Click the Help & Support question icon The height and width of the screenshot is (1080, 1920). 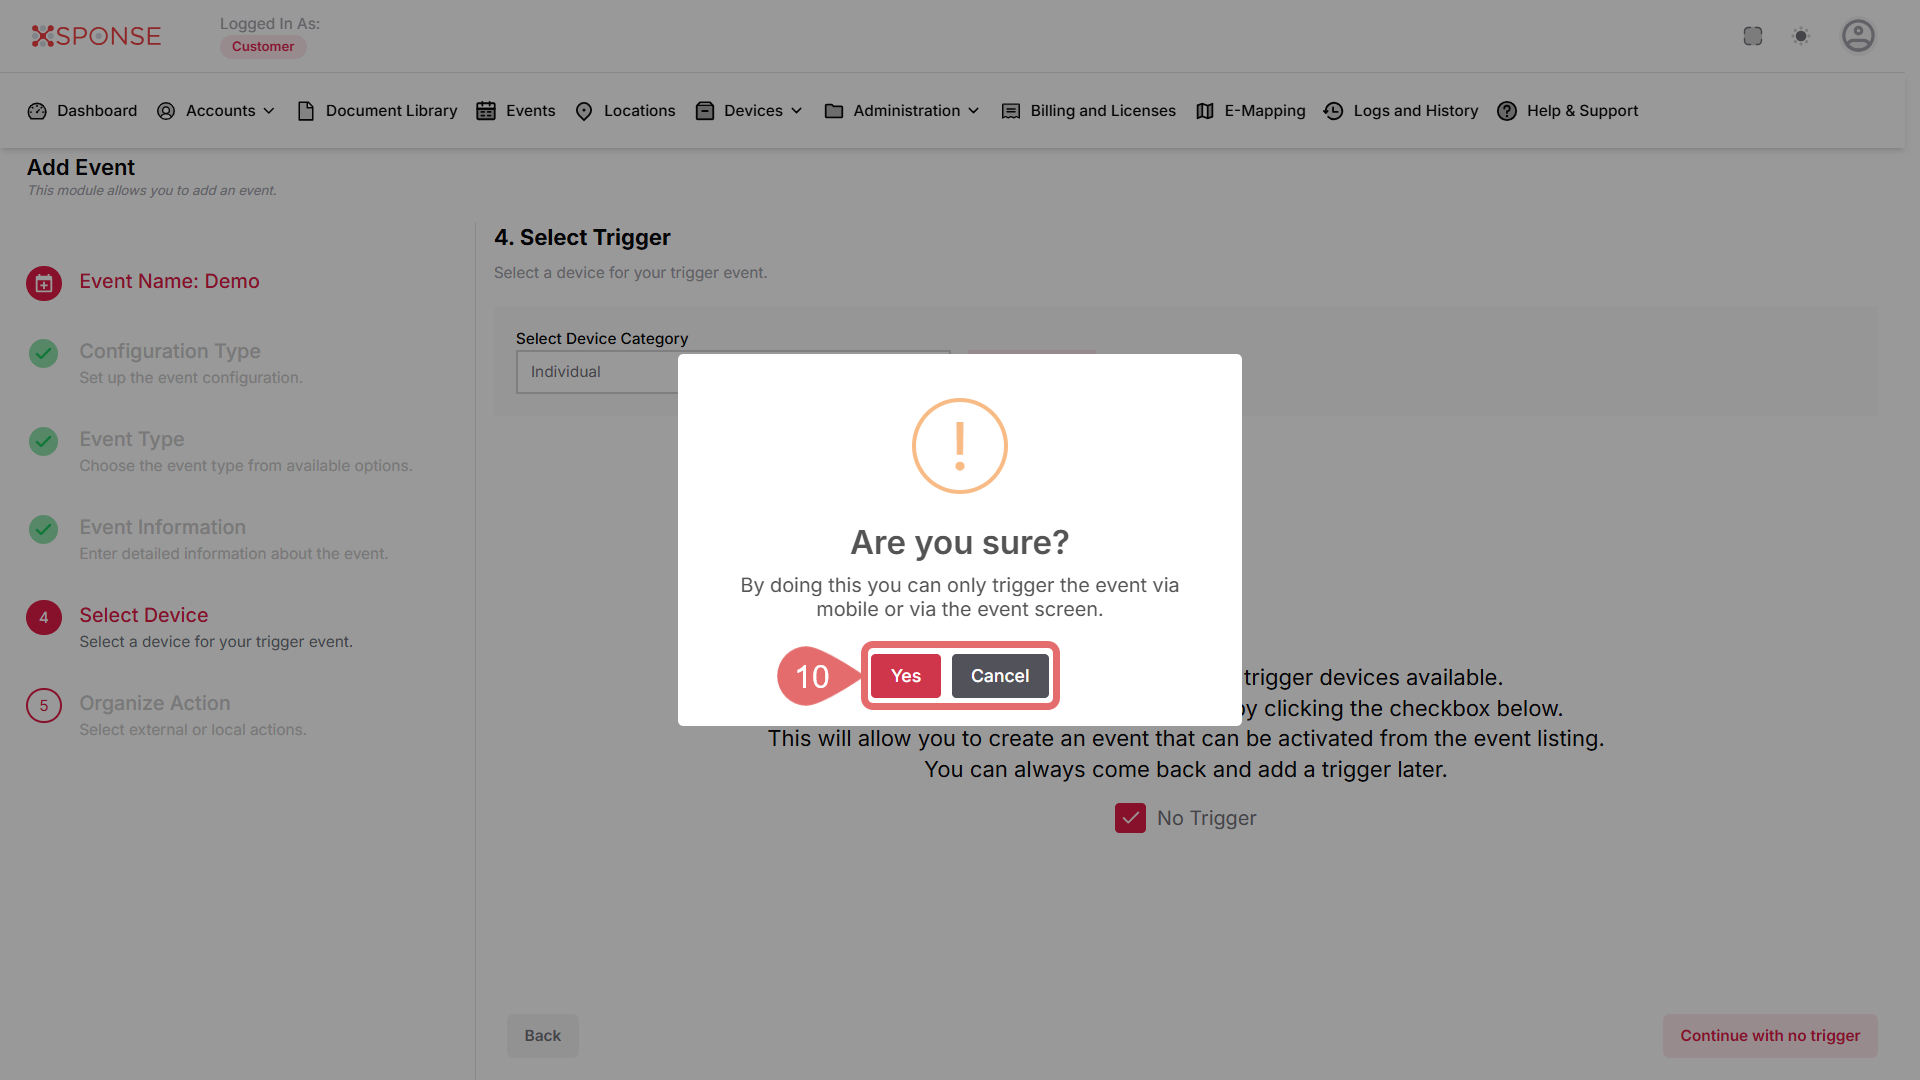click(x=1507, y=111)
